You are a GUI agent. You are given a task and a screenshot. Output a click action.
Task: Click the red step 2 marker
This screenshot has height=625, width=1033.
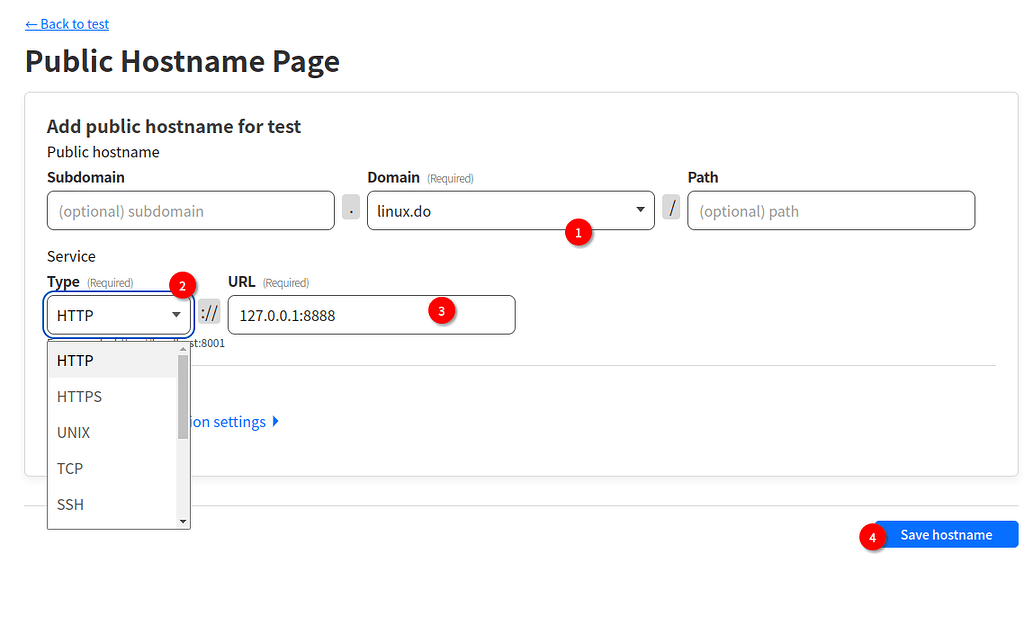181,286
